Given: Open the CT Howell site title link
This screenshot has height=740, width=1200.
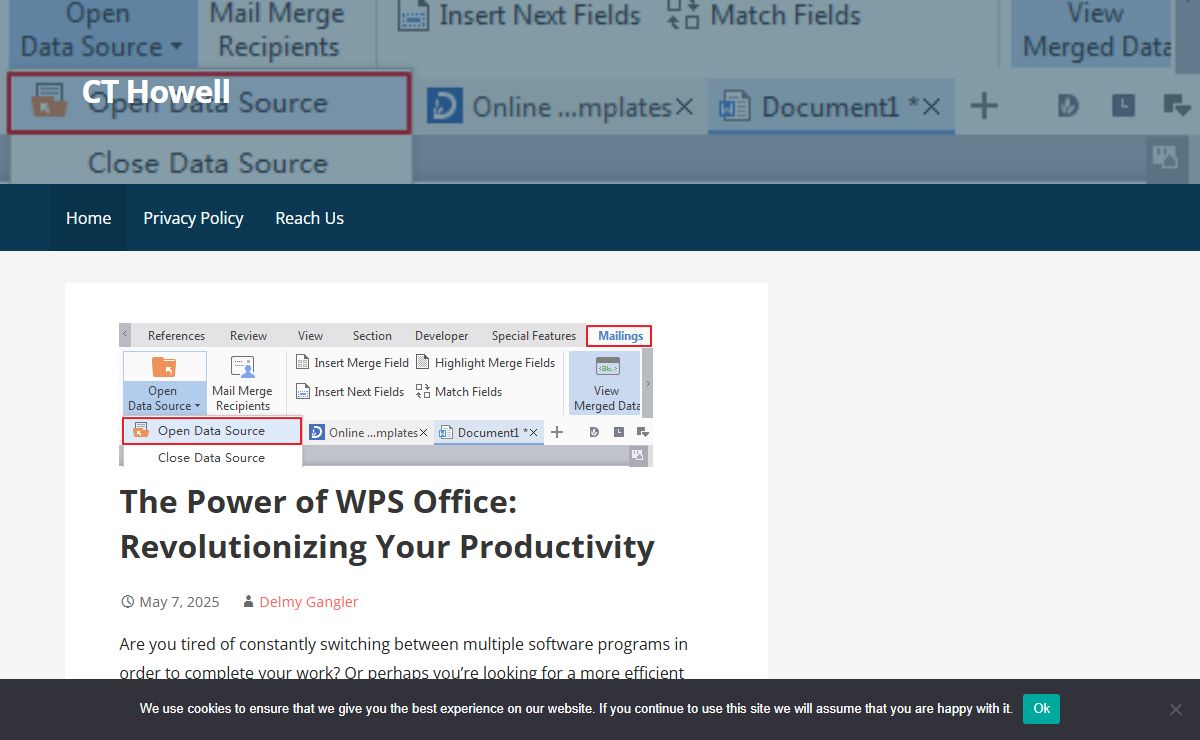Looking at the screenshot, I should click(156, 92).
